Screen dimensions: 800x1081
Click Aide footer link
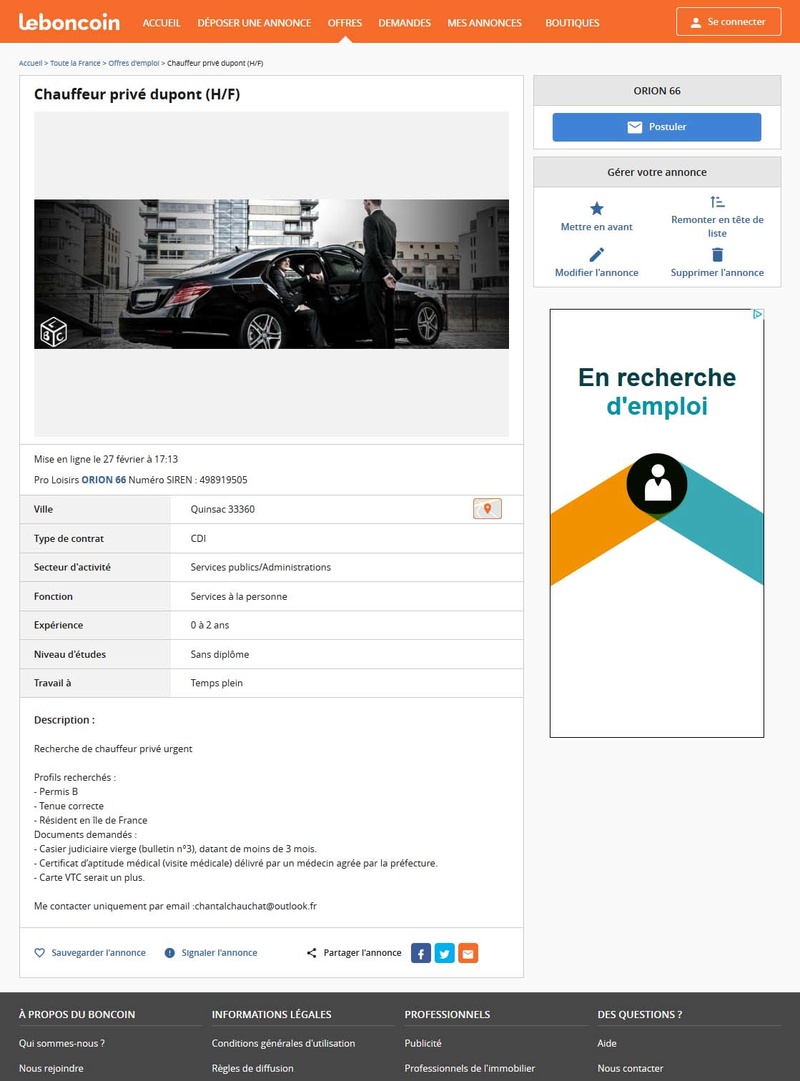pyautogui.click(x=607, y=1043)
